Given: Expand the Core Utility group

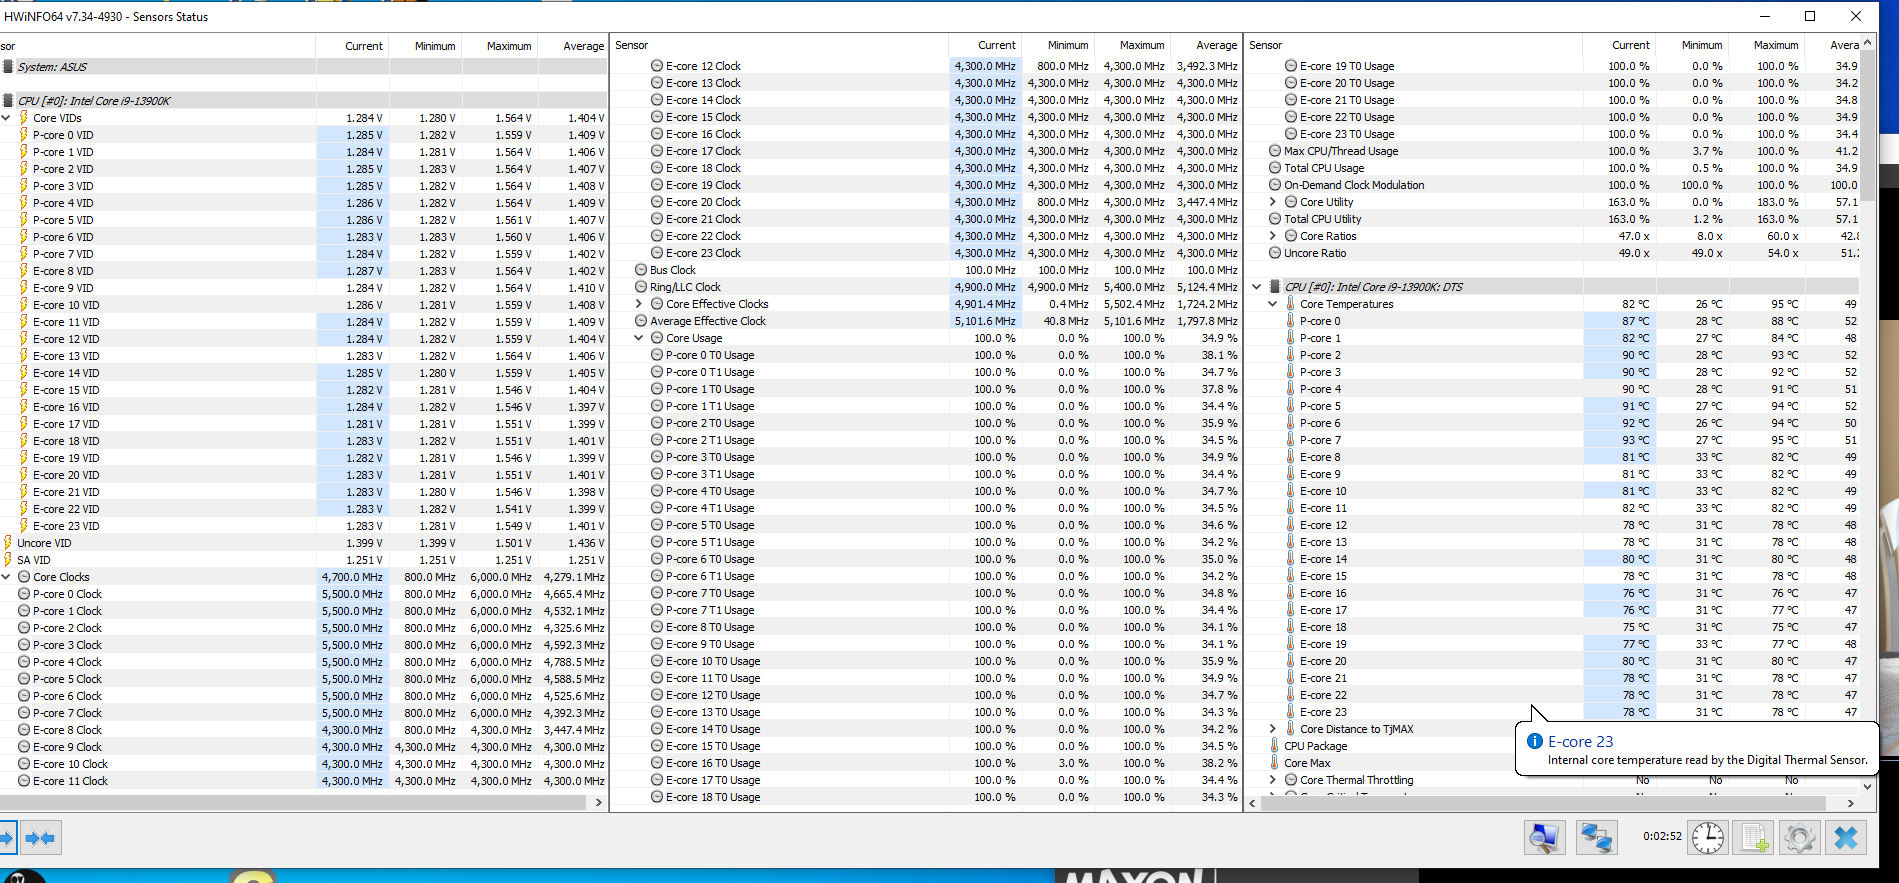Looking at the screenshot, I should point(1273,202).
